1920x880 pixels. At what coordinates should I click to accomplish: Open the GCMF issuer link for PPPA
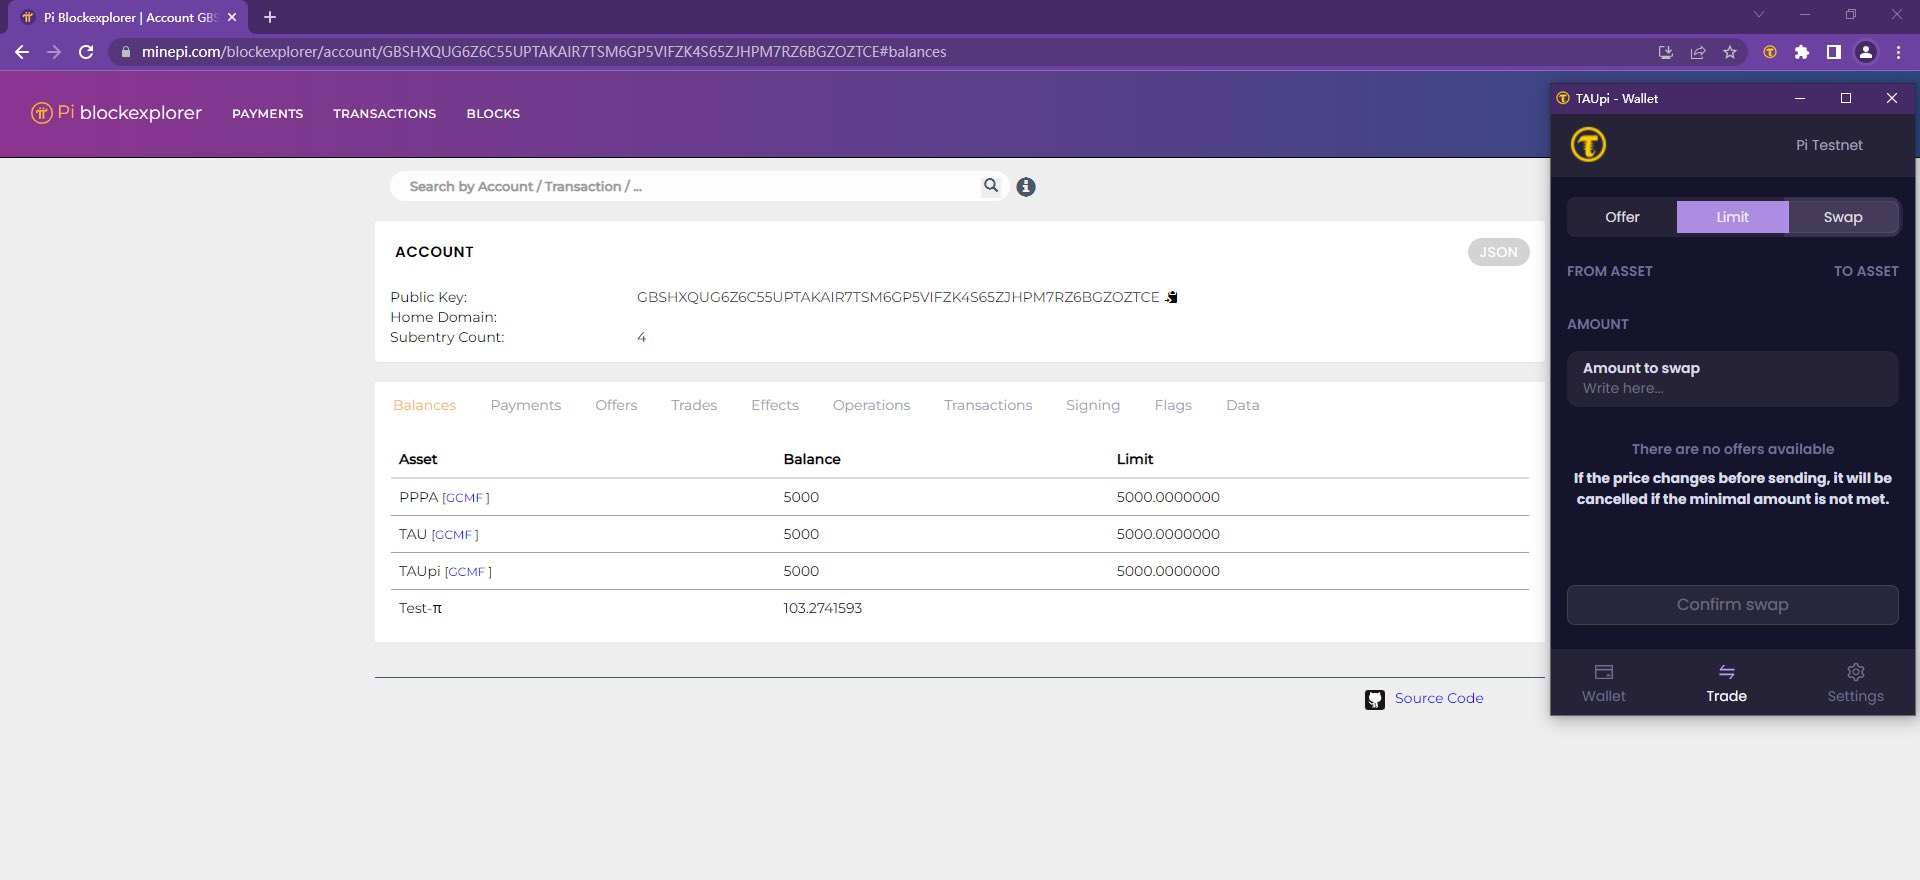point(466,498)
